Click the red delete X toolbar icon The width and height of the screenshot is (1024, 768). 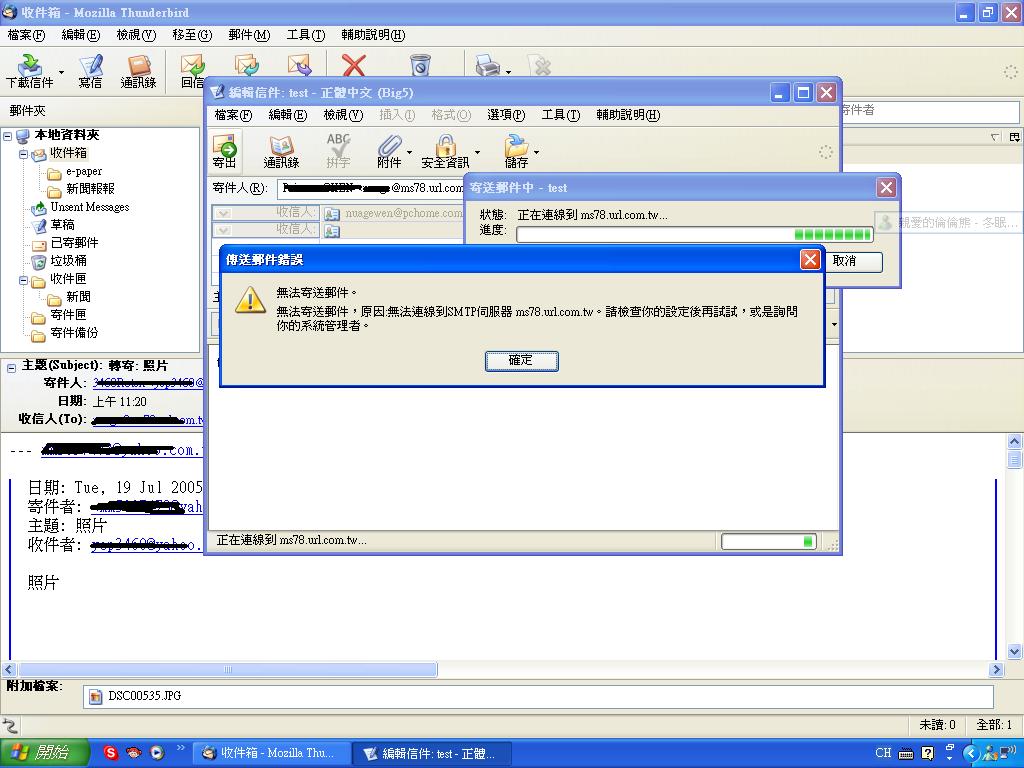354,66
